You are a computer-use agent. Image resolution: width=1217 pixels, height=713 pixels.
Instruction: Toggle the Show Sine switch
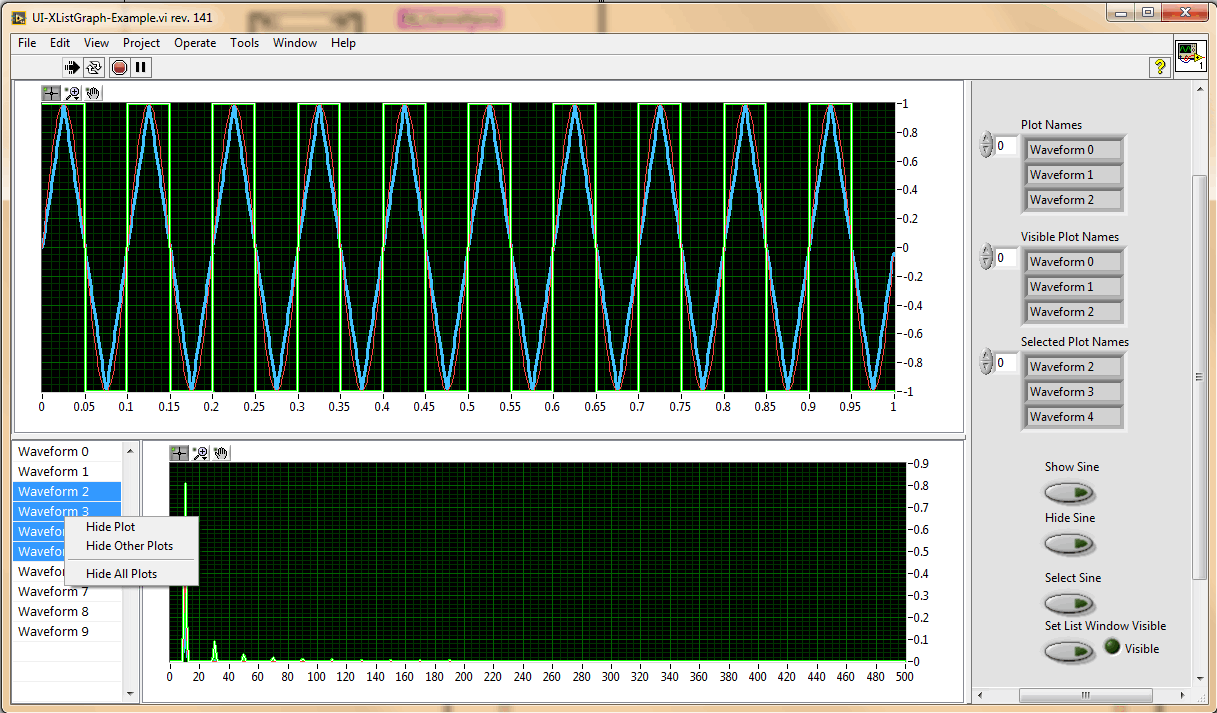click(x=1069, y=493)
